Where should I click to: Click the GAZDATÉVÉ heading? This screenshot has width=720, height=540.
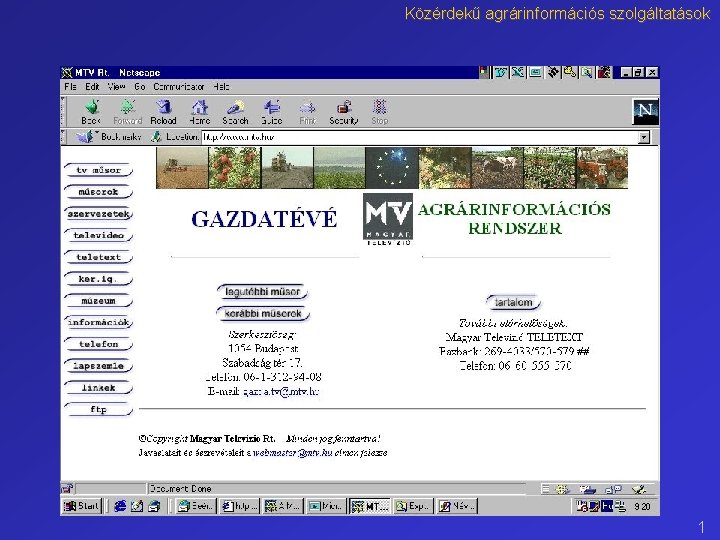coord(264,219)
